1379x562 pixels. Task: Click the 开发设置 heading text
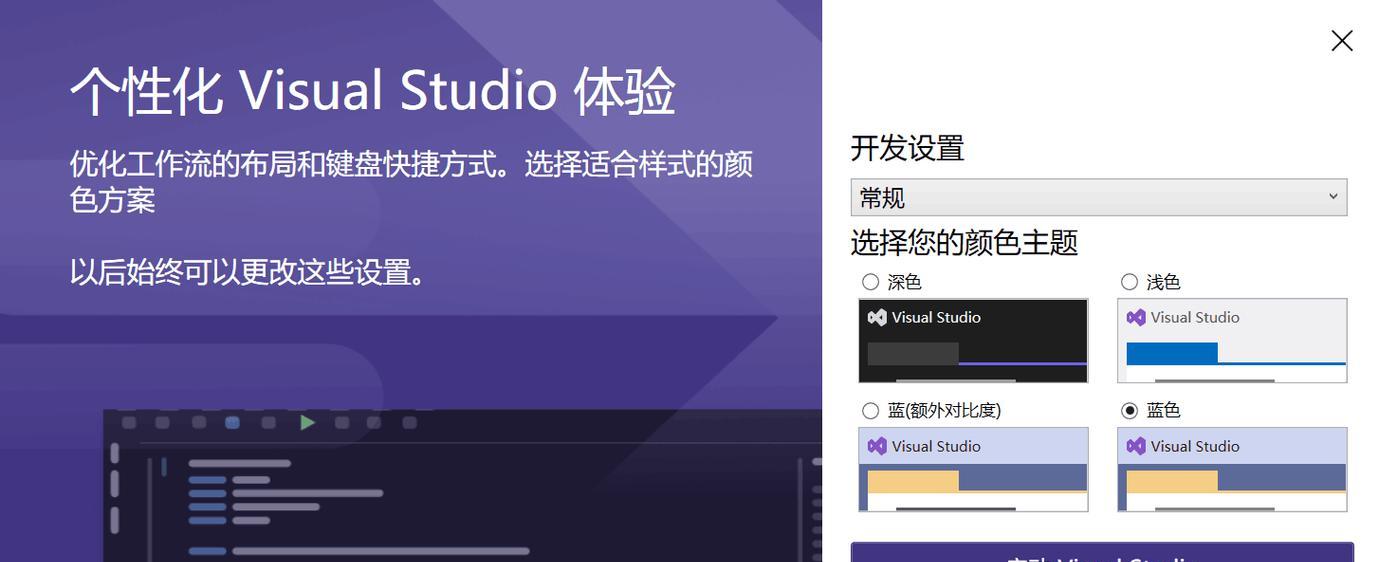(908, 148)
